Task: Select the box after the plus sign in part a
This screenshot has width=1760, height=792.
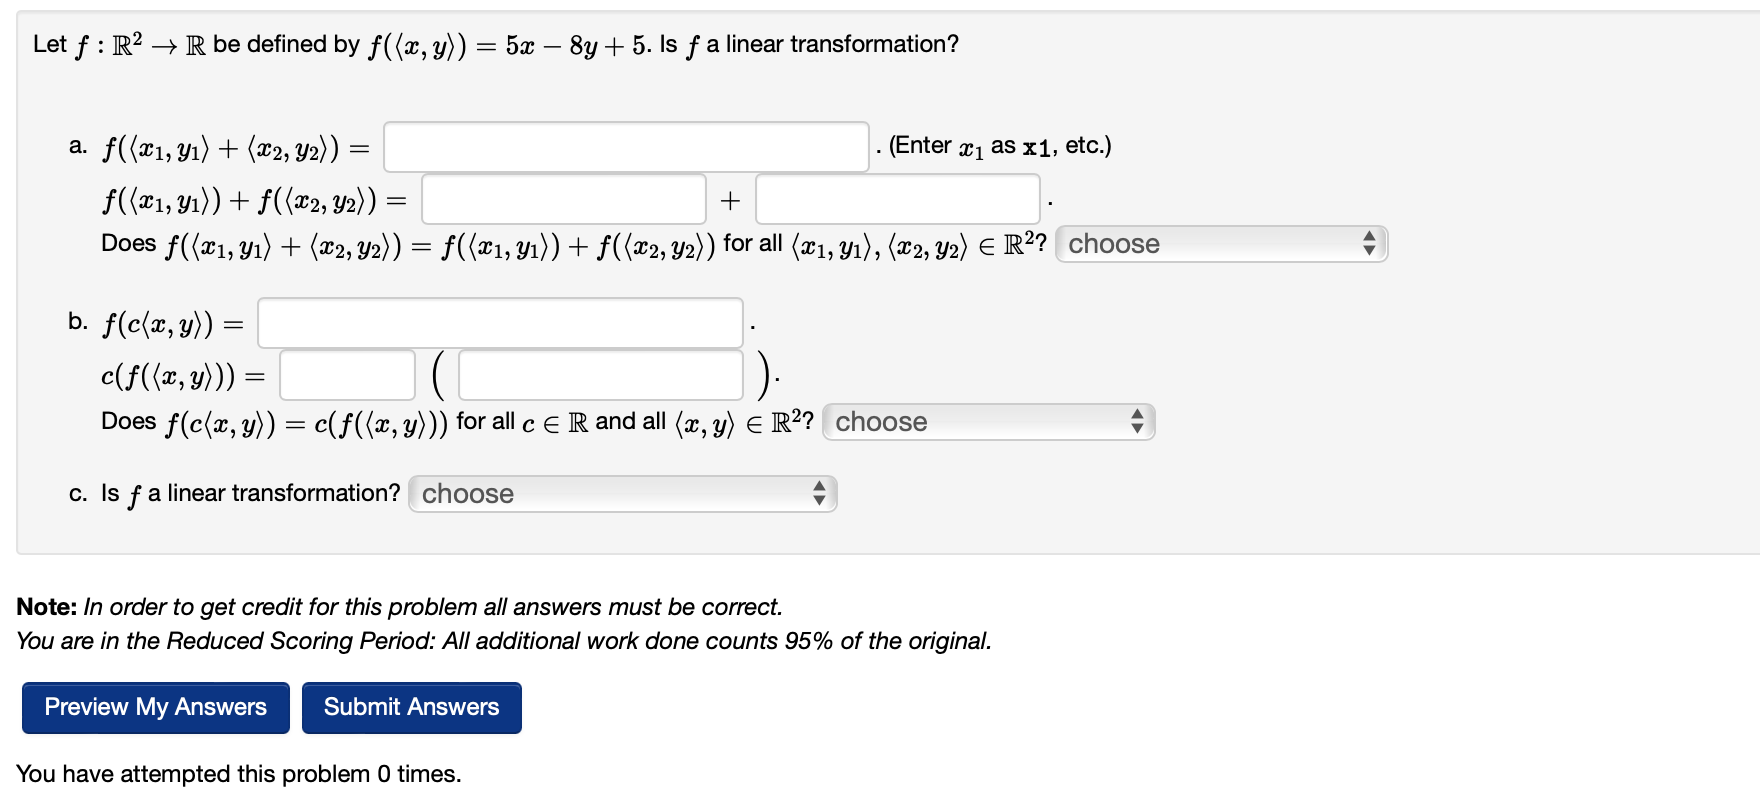Action: (x=896, y=199)
